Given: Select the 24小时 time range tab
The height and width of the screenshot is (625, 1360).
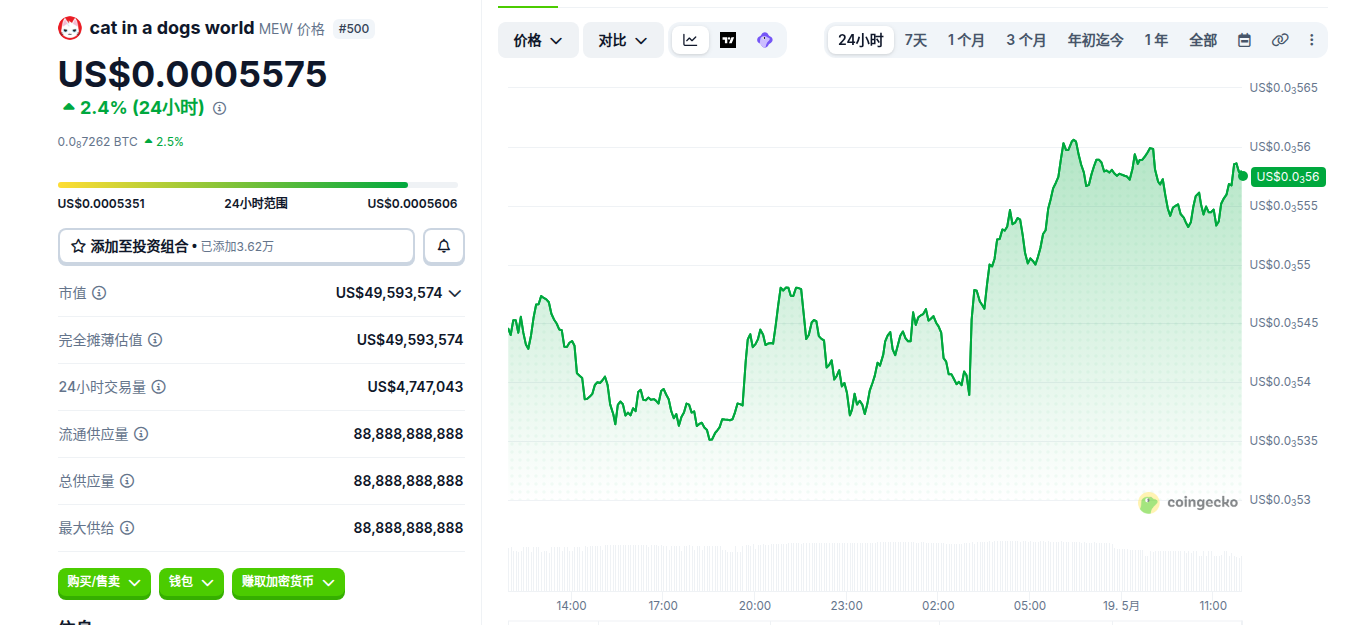Looking at the screenshot, I should tap(860, 40).
